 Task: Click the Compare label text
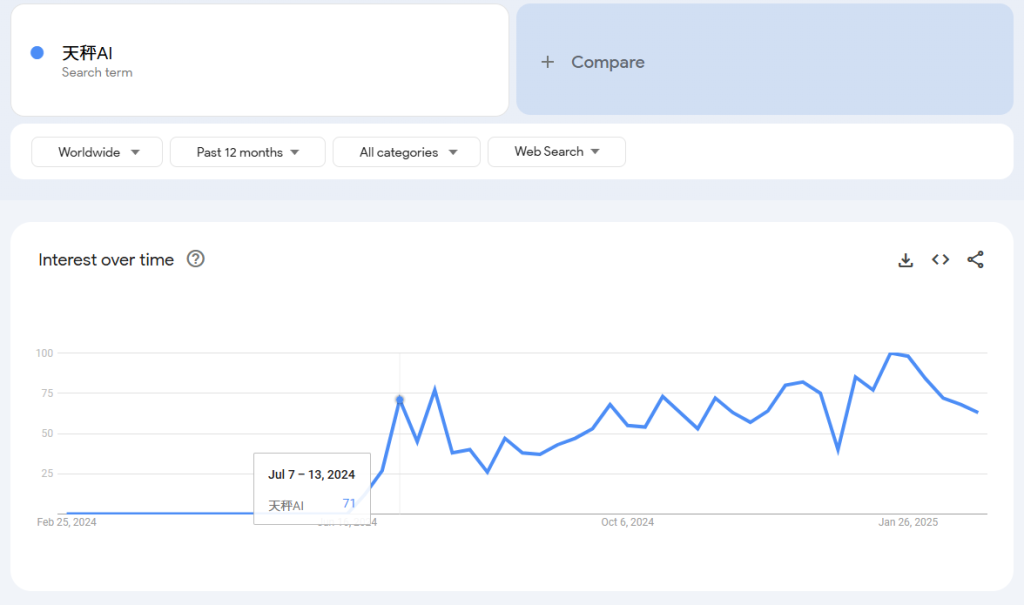(607, 62)
